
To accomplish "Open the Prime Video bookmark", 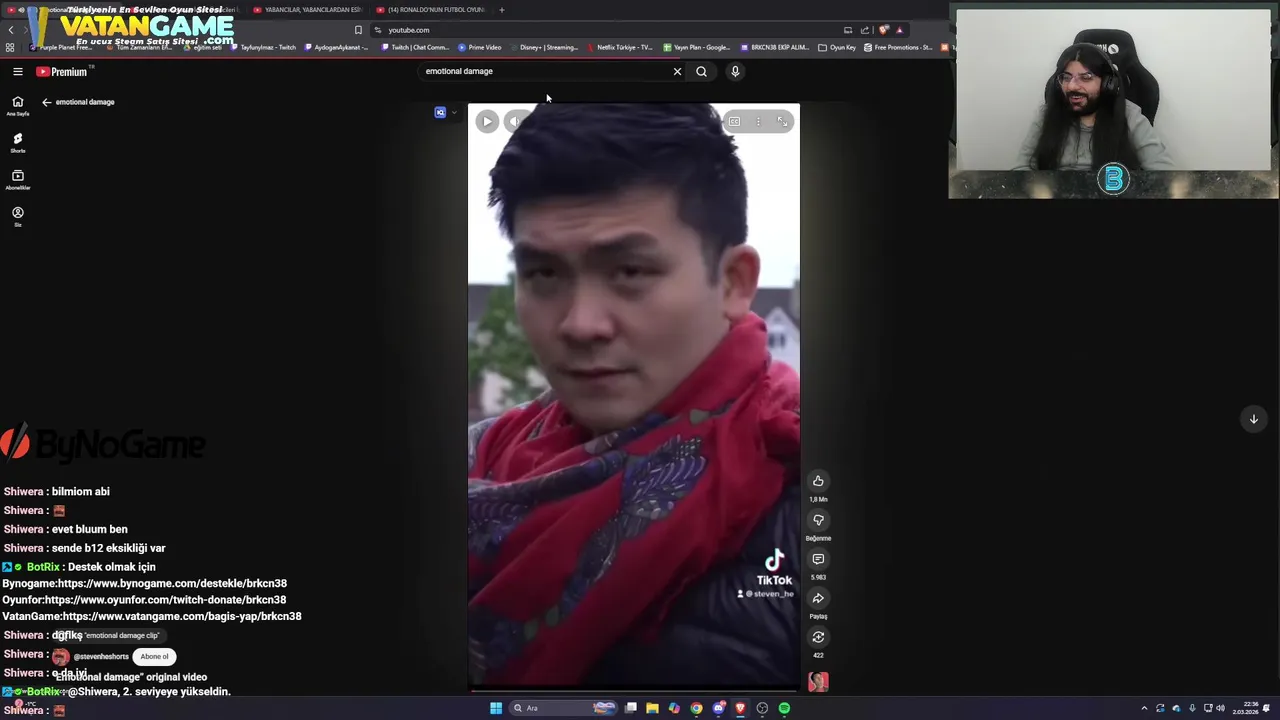I will click(480, 47).
